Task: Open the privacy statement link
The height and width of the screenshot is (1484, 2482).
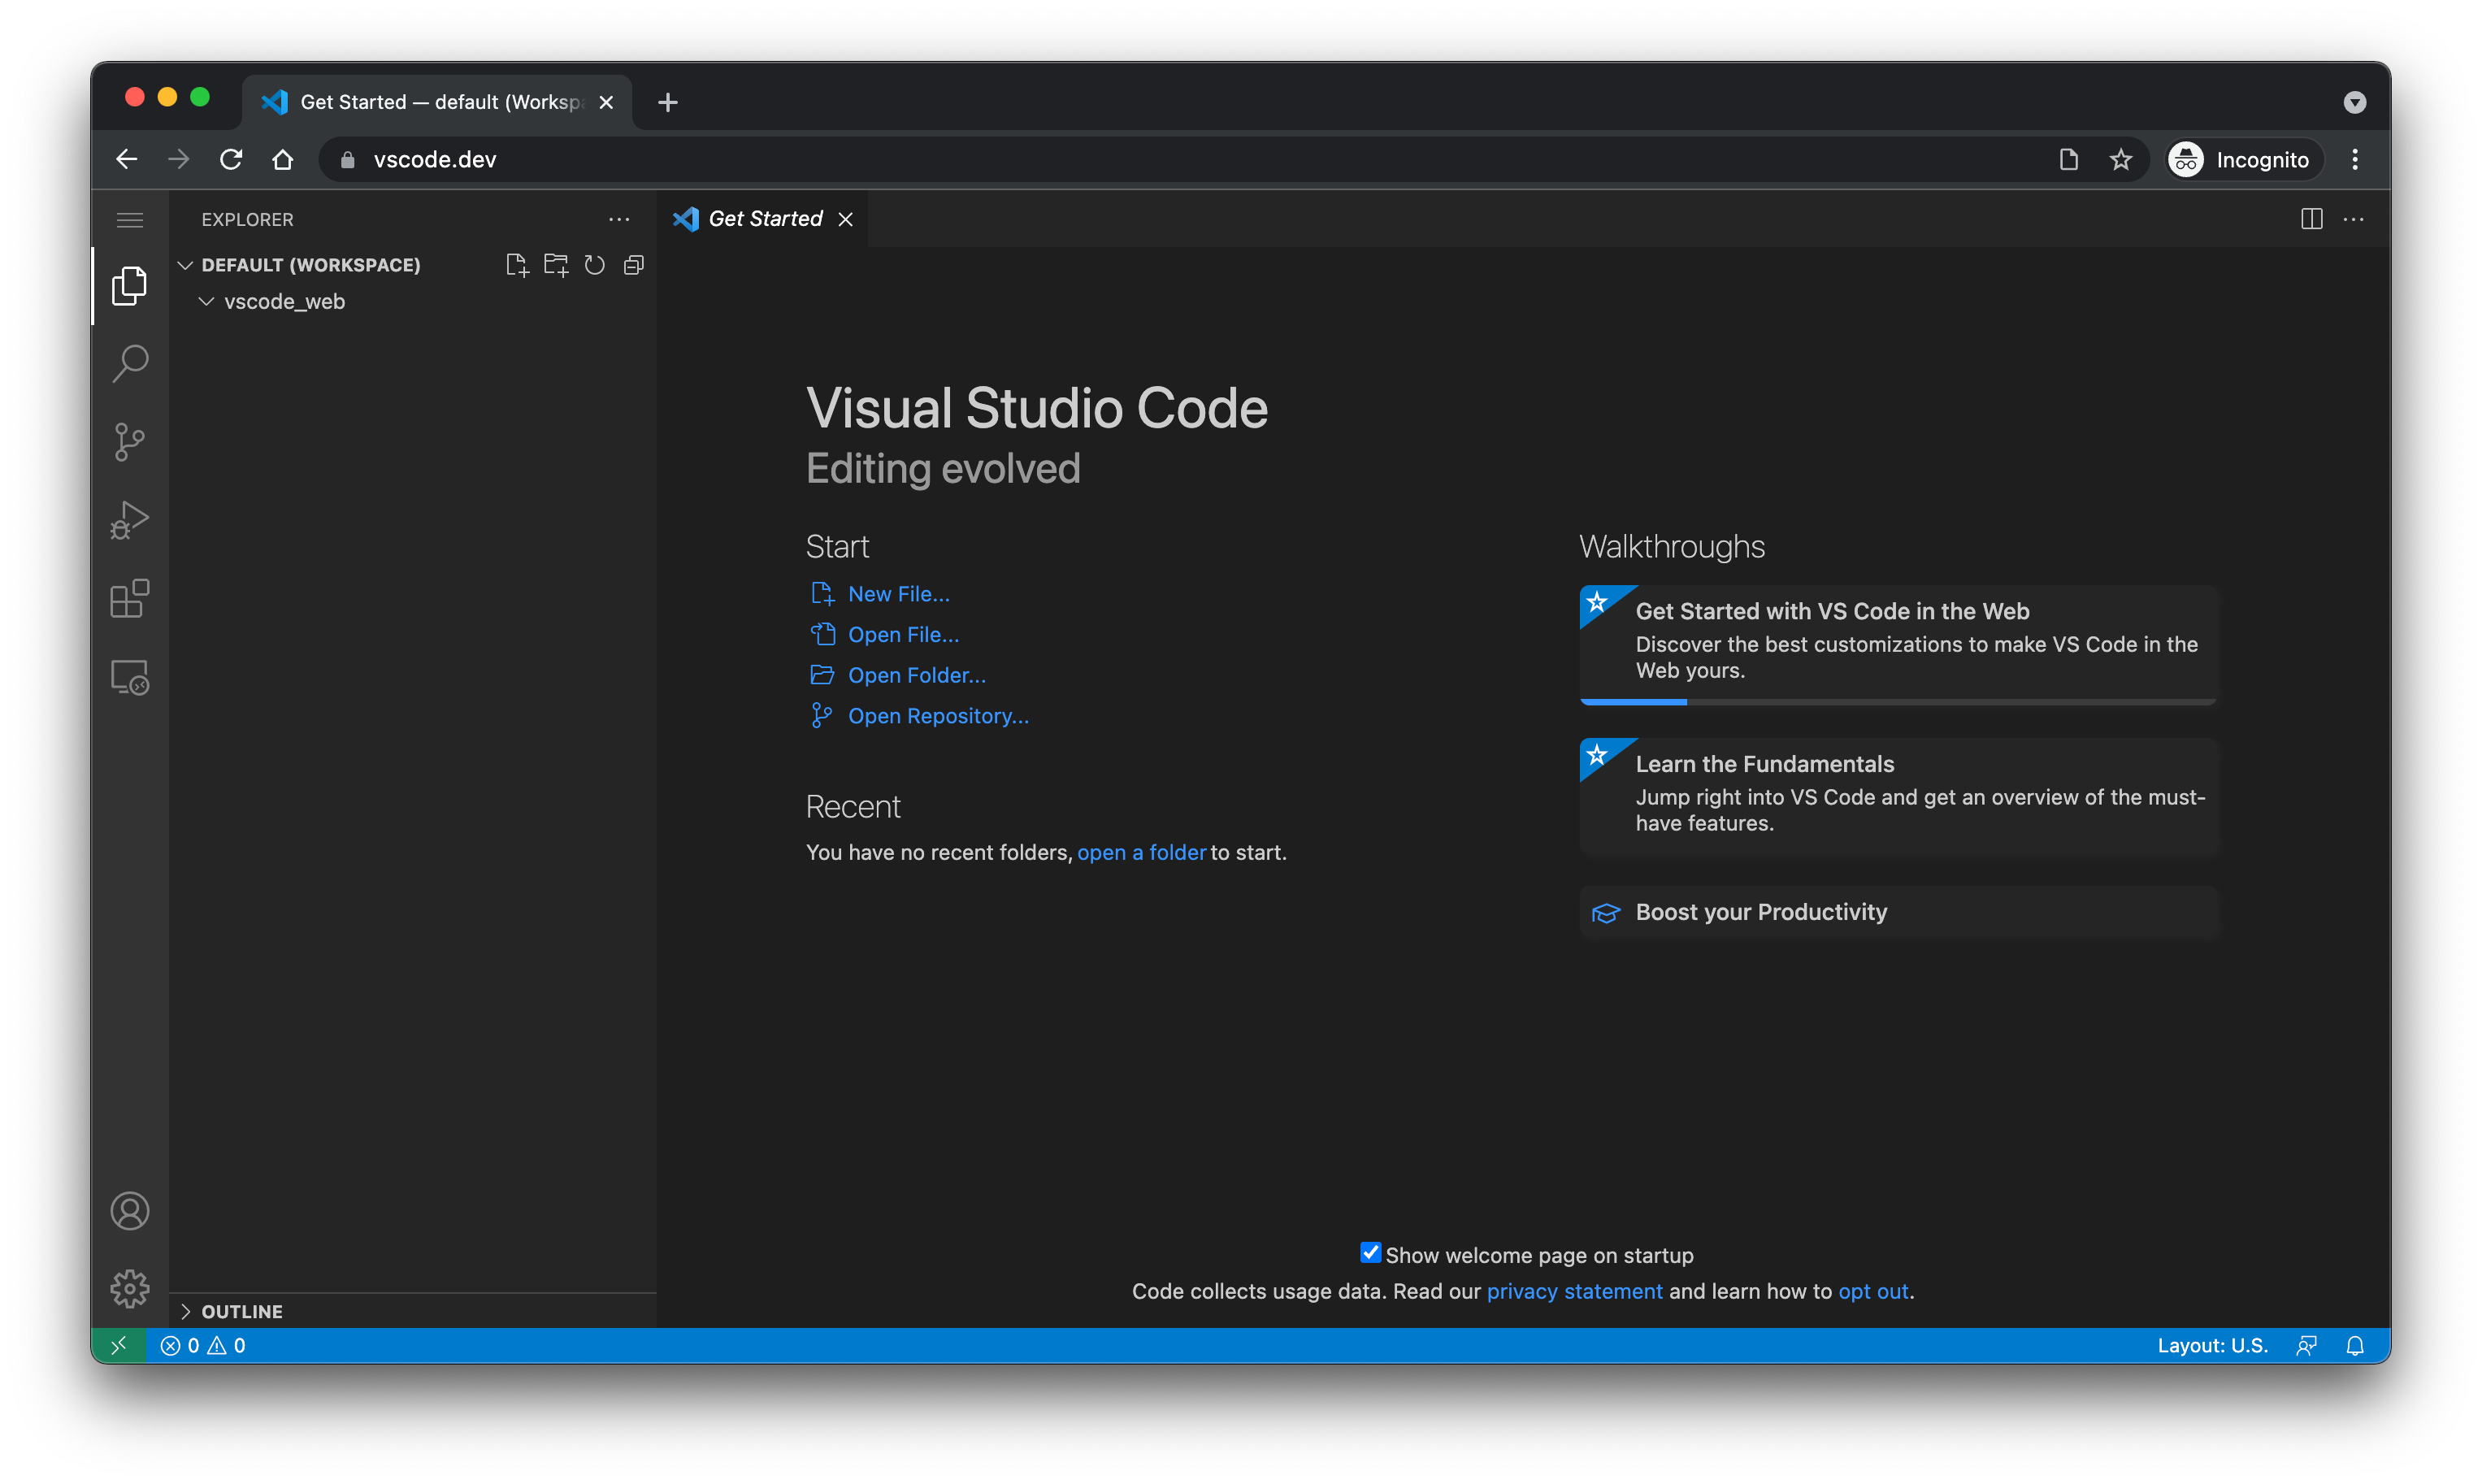Action: [1574, 1291]
